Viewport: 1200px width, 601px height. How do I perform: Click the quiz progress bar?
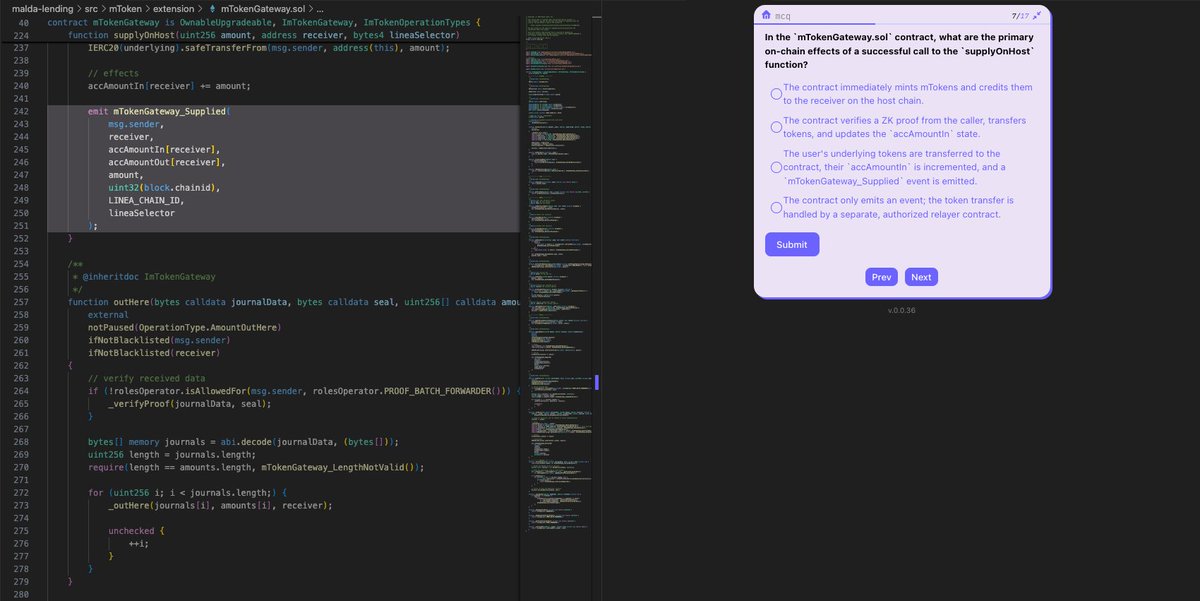tap(903, 23)
